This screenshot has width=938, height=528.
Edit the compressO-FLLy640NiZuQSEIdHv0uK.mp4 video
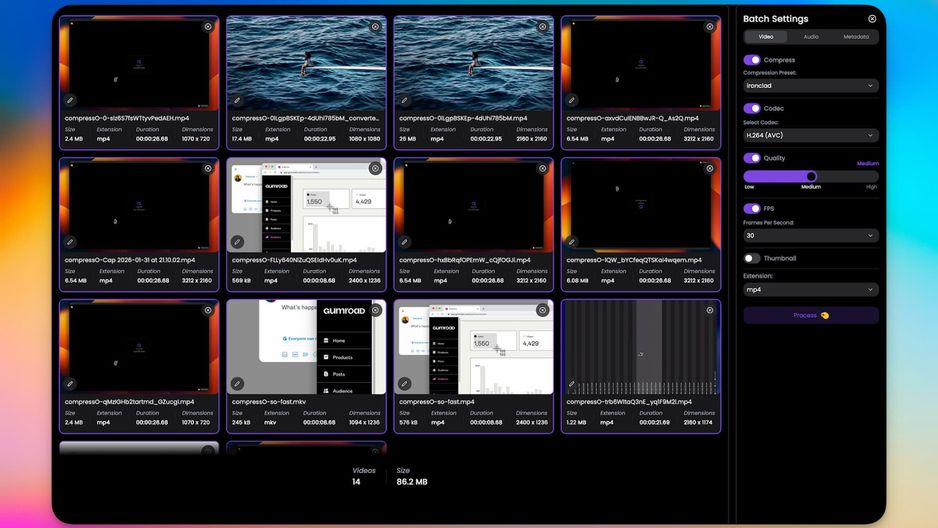coord(237,242)
